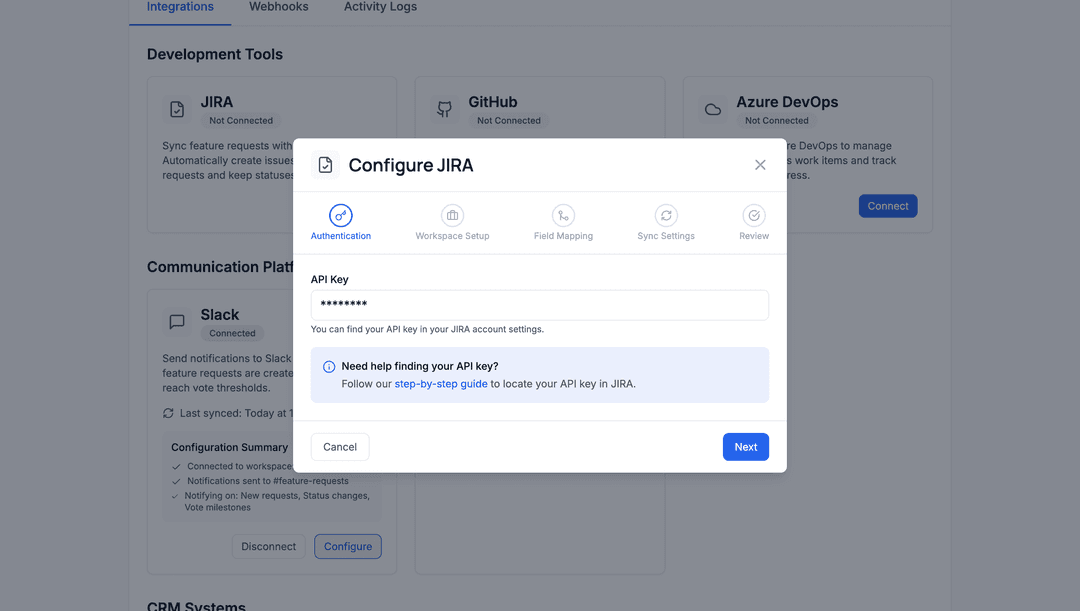This screenshot has width=1080, height=611.
Task: Open the Activity Logs tab
Action: pyautogui.click(x=380, y=6)
